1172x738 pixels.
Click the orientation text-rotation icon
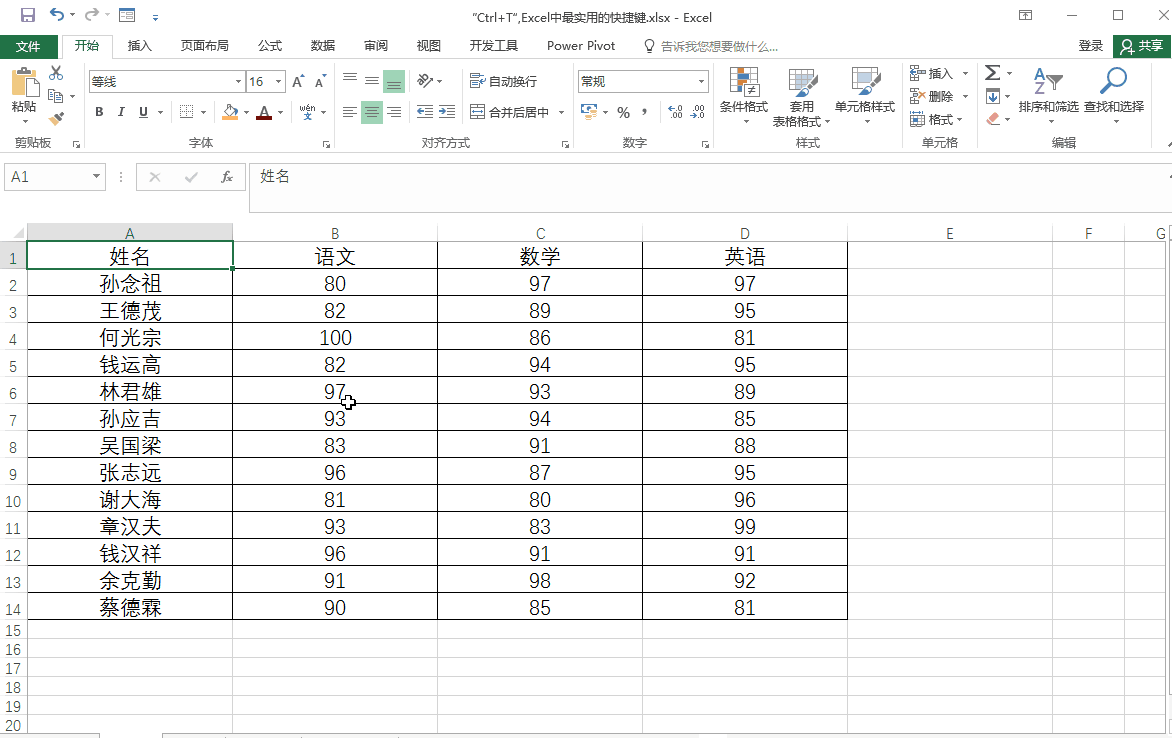click(x=425, y=81)
